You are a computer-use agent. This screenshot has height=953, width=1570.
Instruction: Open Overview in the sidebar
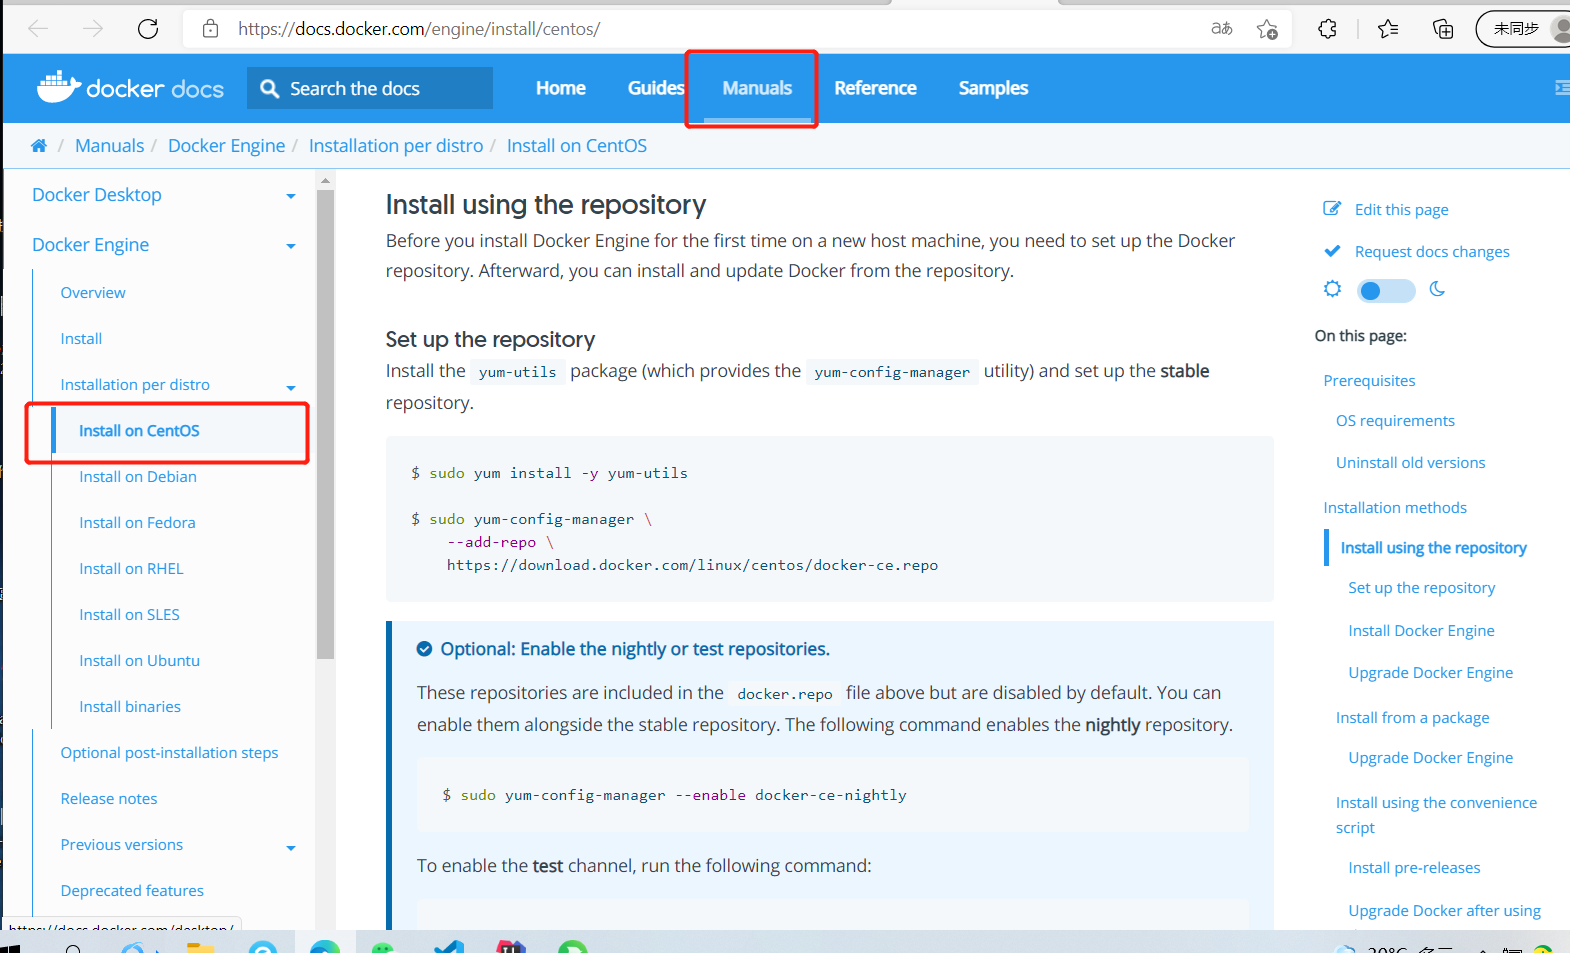point(93,293)
